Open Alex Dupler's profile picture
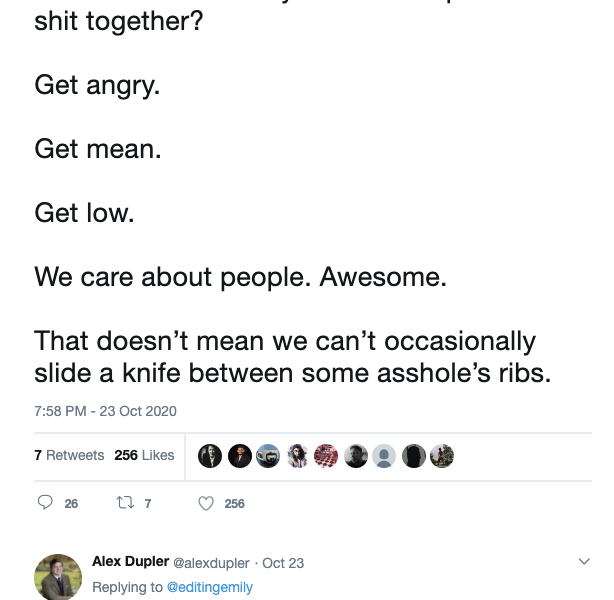Image resolution: width=614 pixels, height=600 pixels. tap(58, 577)
